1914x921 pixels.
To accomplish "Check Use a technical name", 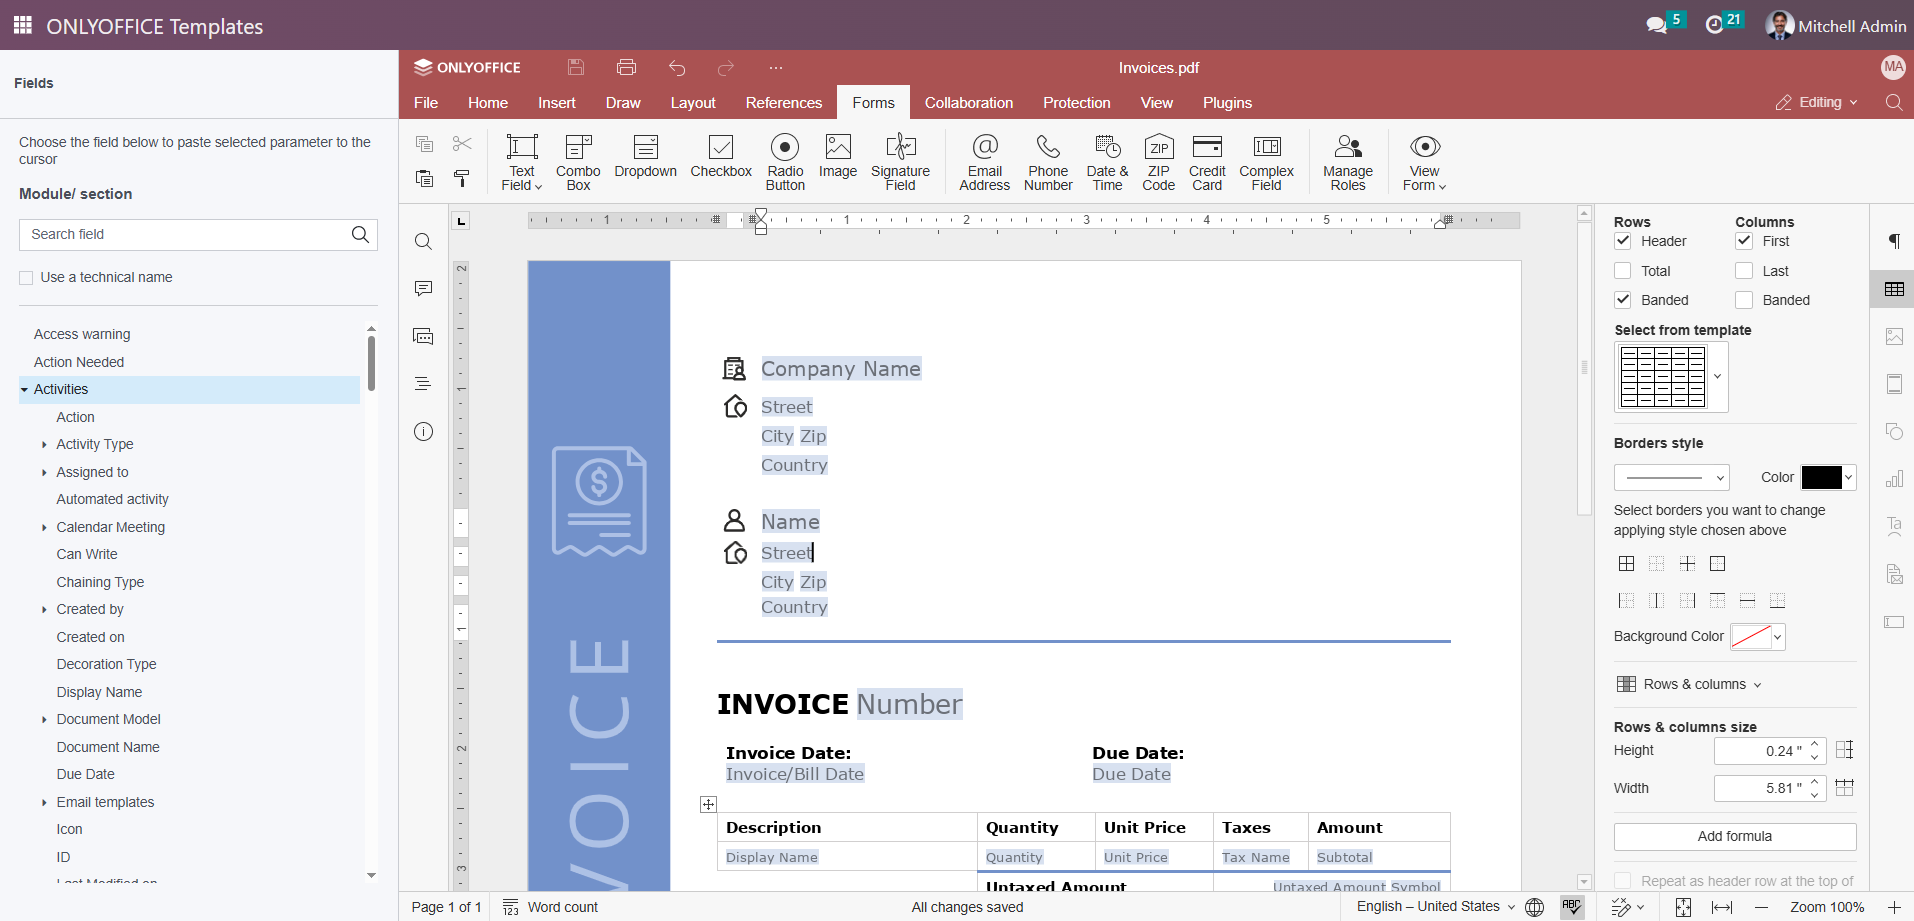I will [x=26, y=278].
